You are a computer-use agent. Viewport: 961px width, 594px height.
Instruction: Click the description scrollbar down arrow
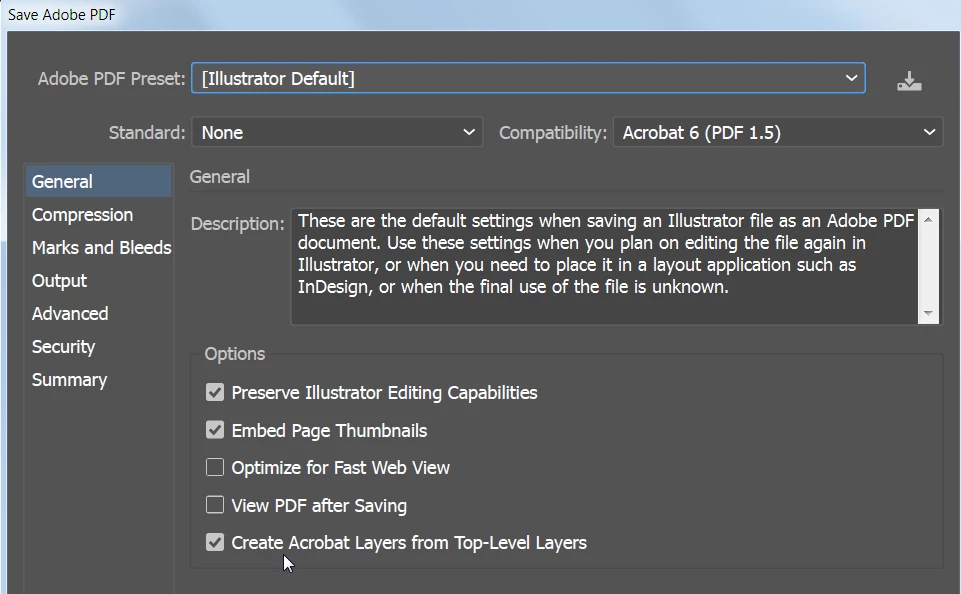929,313
